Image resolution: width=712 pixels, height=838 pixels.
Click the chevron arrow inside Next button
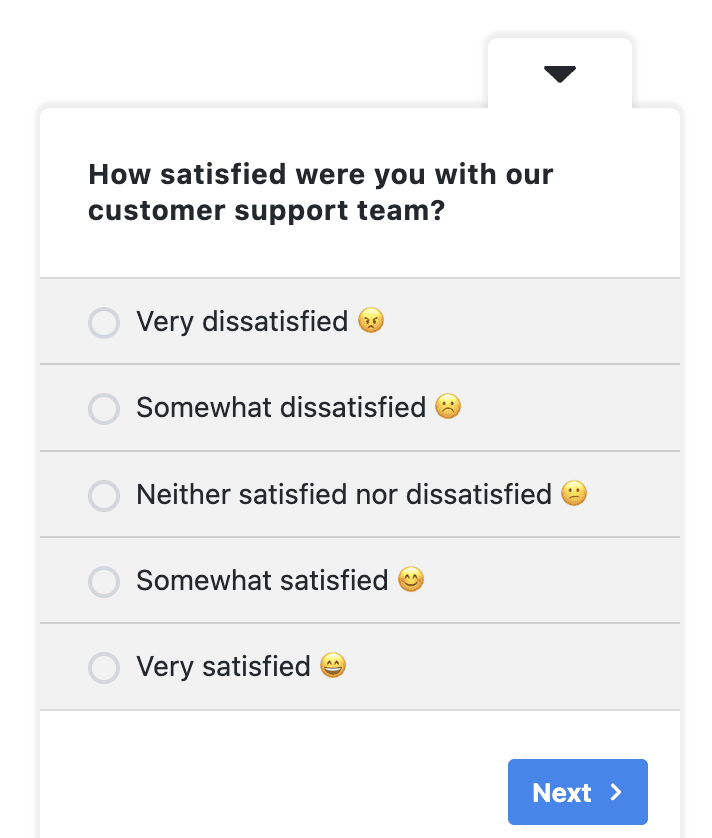tap(616, 792)
